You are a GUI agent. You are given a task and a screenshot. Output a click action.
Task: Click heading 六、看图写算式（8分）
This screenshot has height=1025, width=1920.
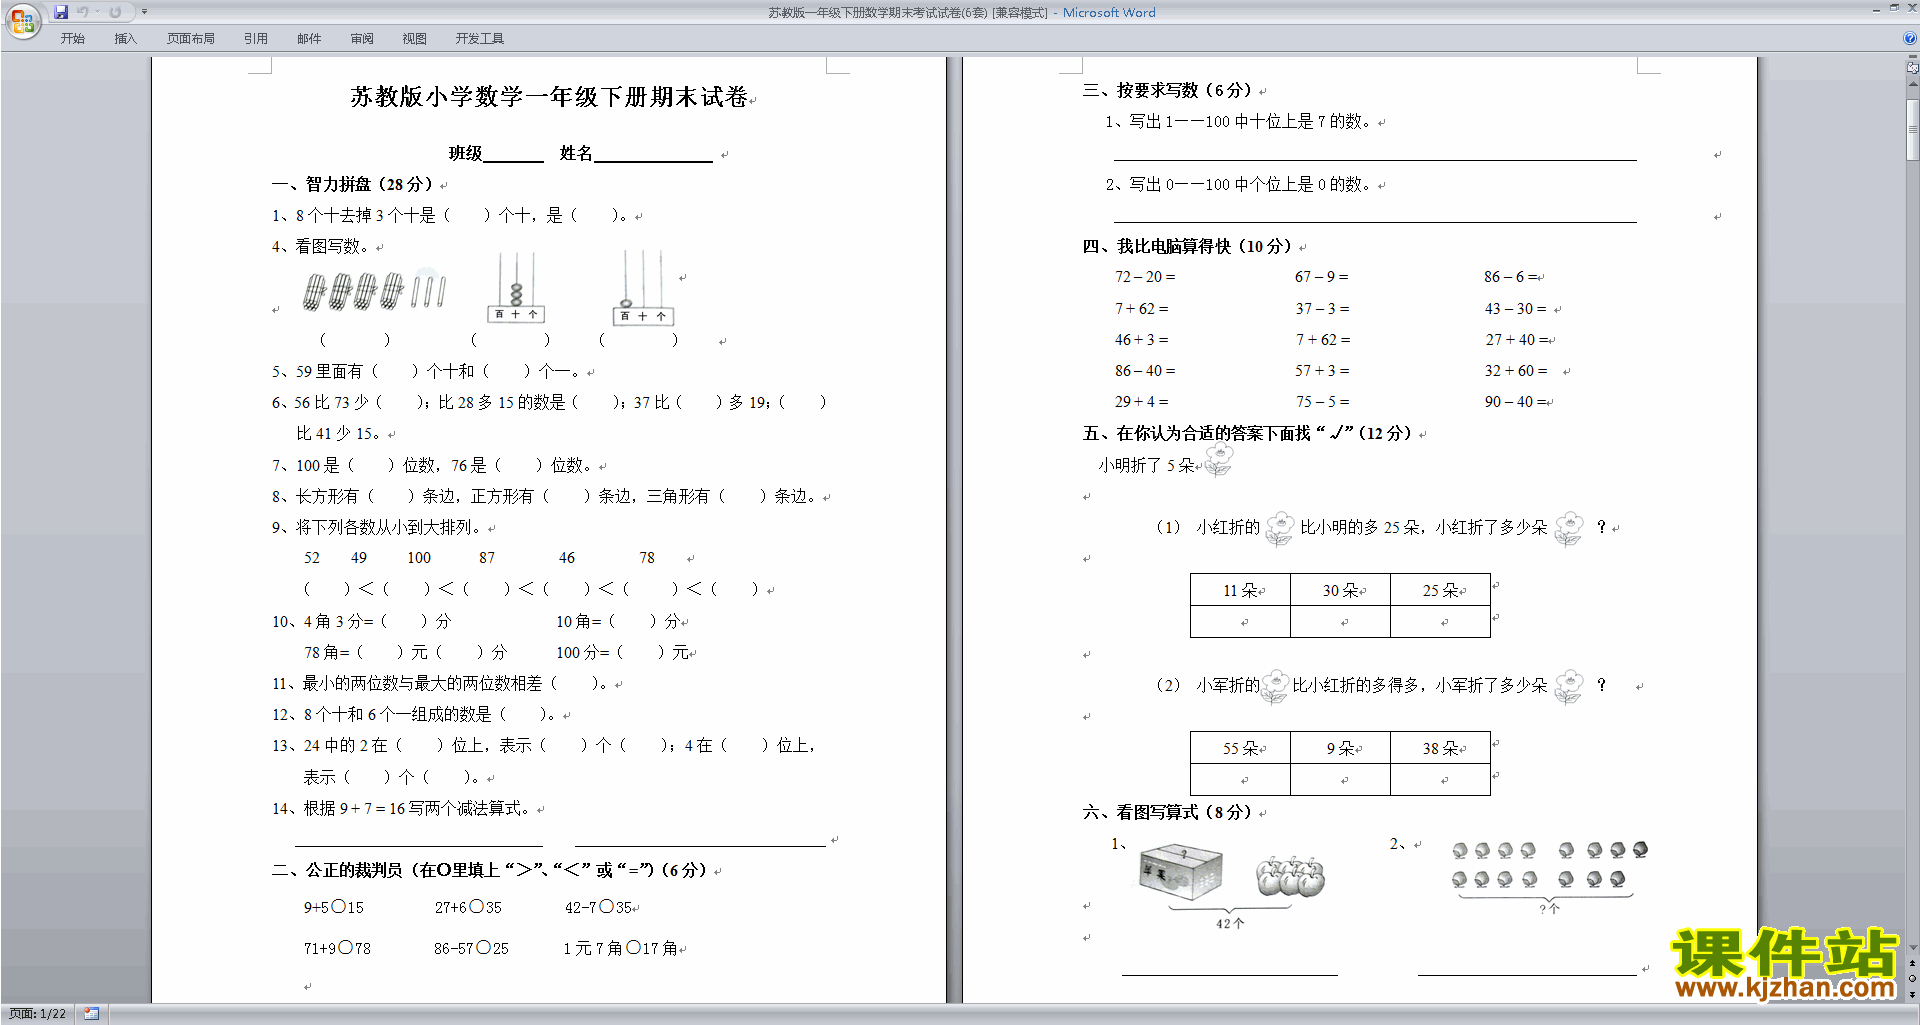tap(1167, 812)
